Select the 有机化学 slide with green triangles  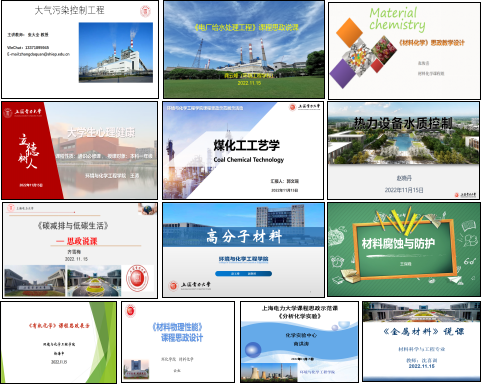tap(59, 342)
